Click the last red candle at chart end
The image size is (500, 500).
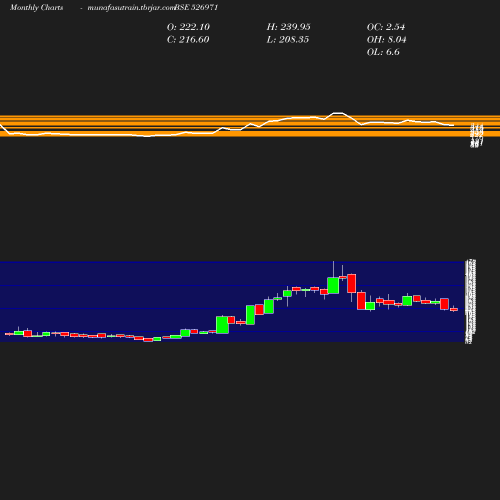(x=454, y=309)
